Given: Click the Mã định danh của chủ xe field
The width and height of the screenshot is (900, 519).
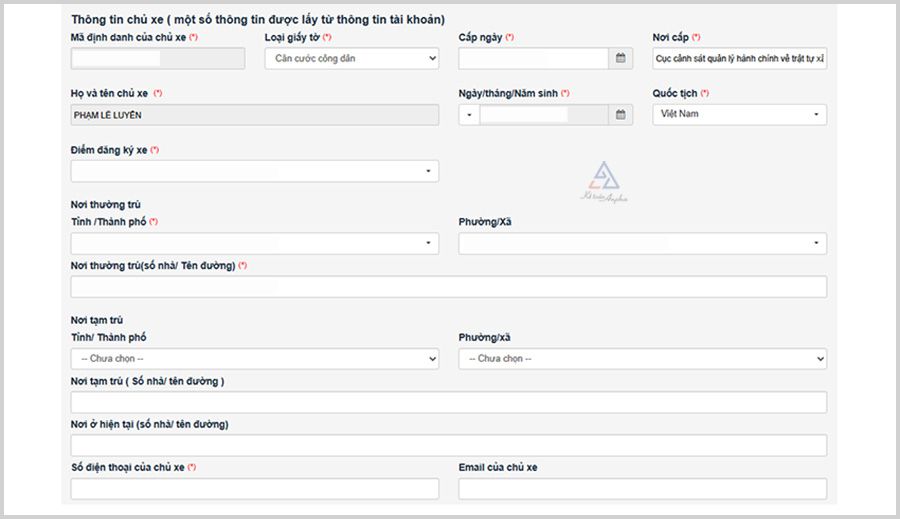Looking at the screenshot, I should coord(157,59).
